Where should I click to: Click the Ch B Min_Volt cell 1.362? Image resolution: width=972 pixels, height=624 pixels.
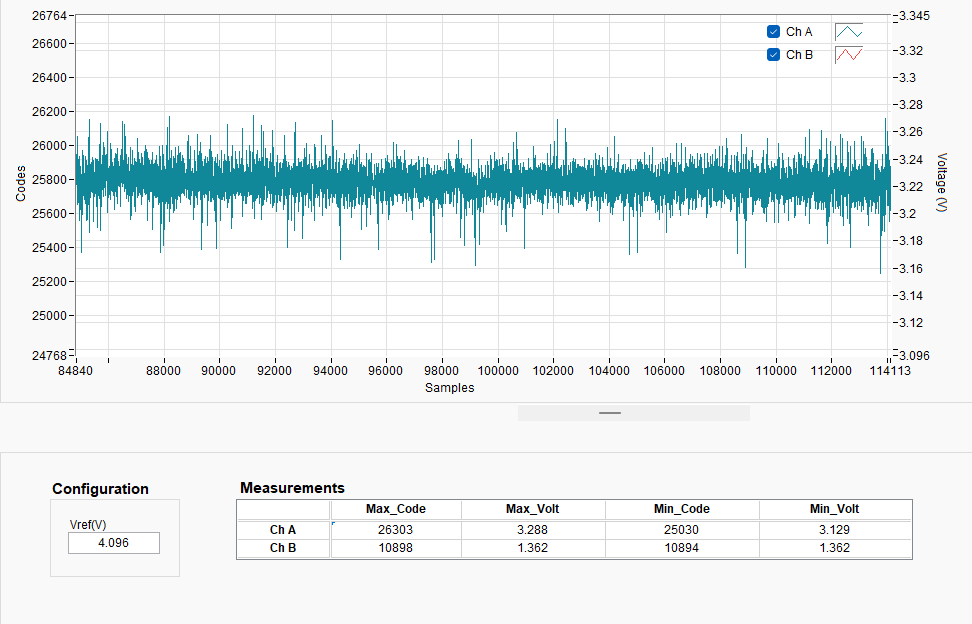(x=834, y=548)
